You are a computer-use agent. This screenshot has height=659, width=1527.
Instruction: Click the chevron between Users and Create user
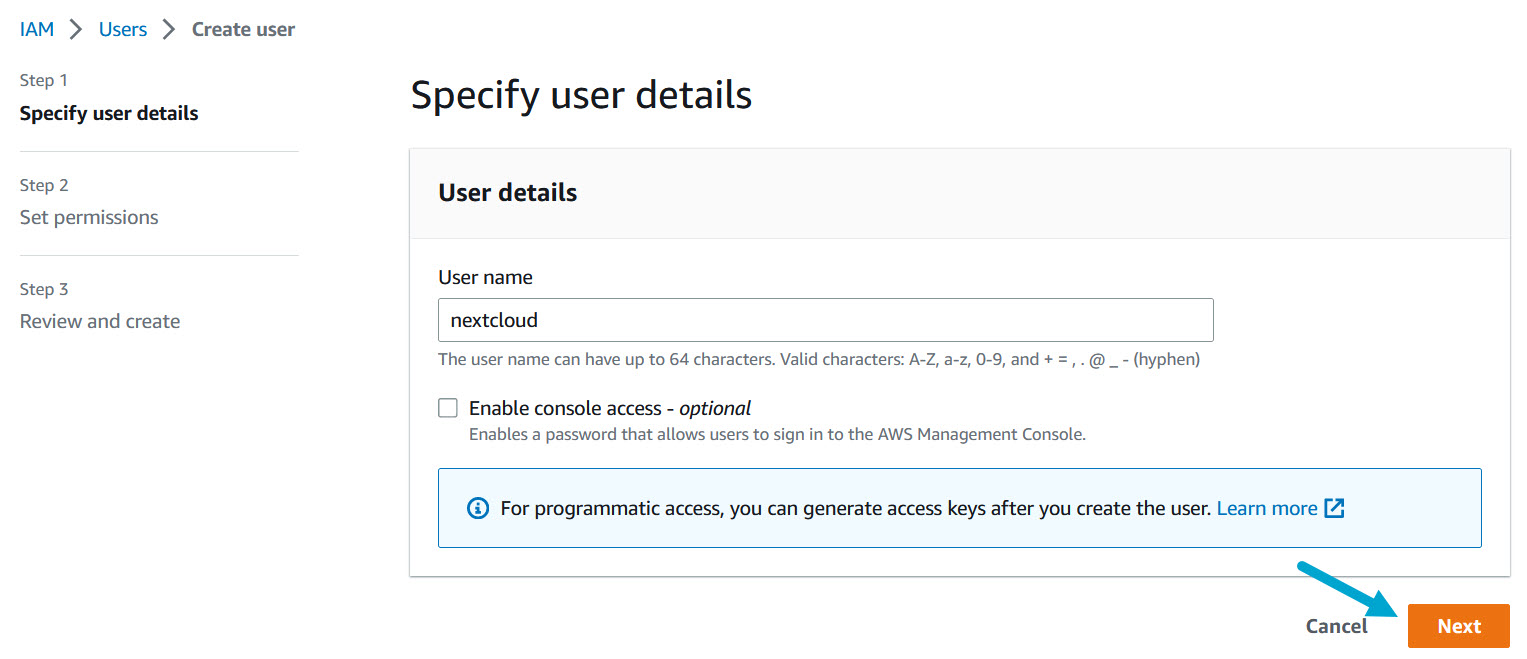168,29
